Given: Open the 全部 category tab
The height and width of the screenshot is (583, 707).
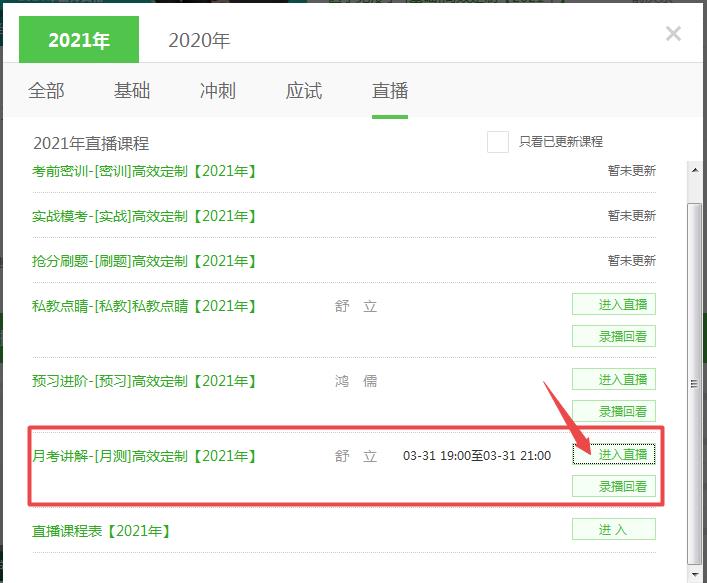Looking at the screenshot, I should [46, 91].
